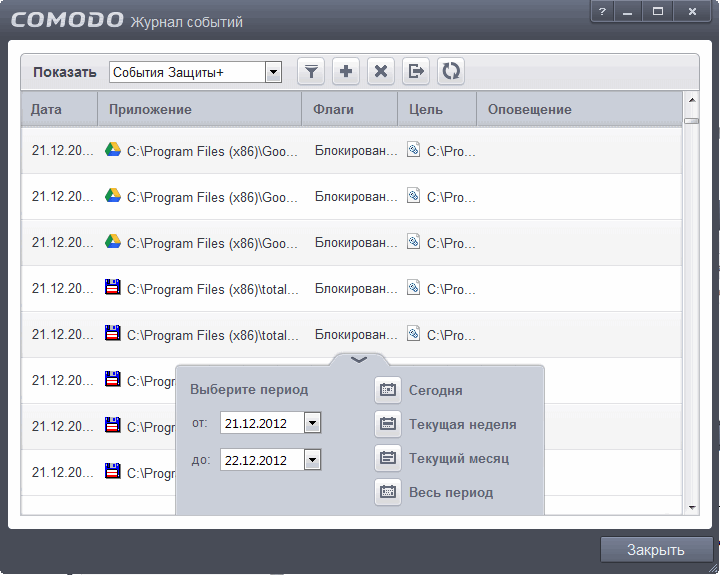The image size is (720, 575).
Task: Click the 'Текущий месяц' calendar icon
Action: tap(388, 458)
